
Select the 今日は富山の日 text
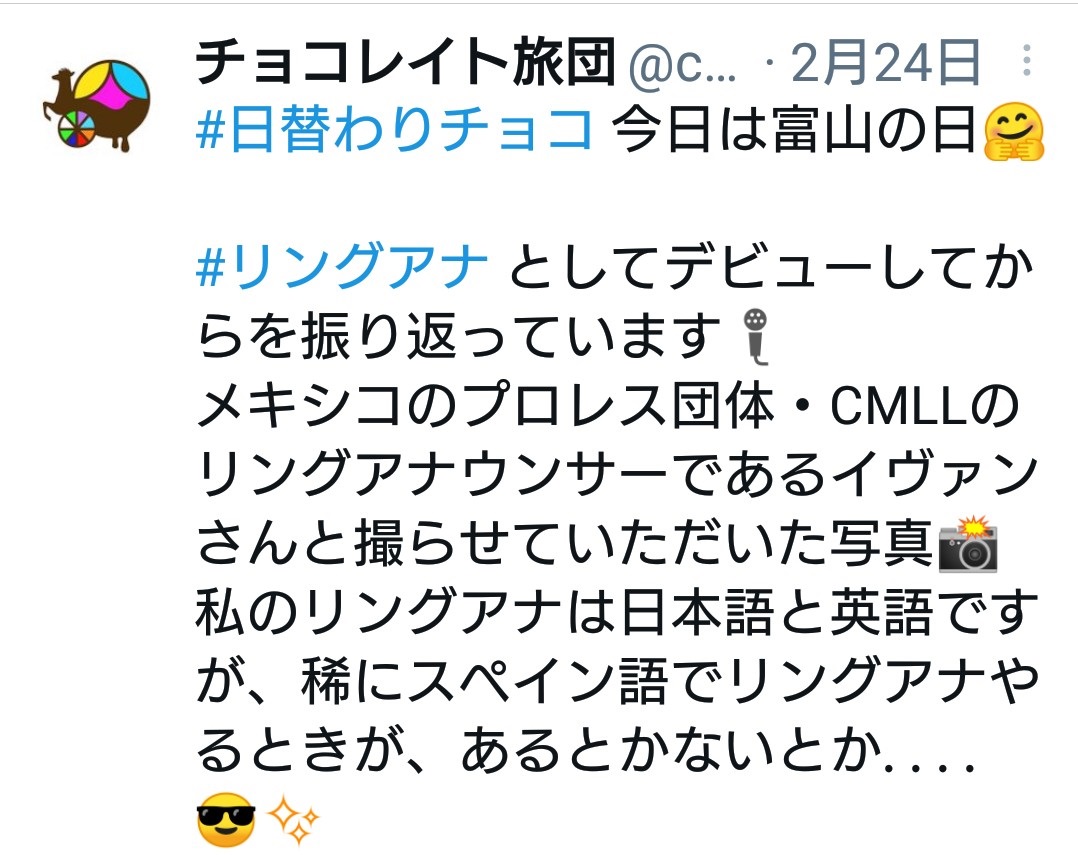click(x=794, y=129)
